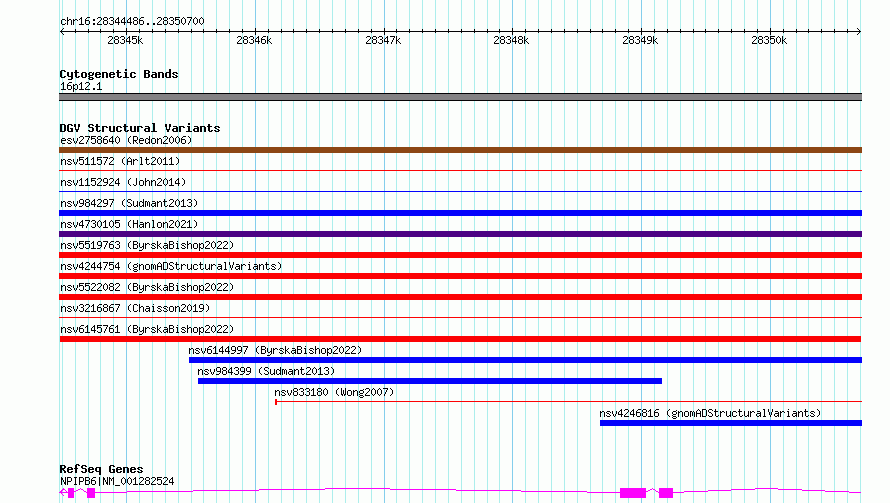
Task: Click the Cytogenetic Bands track title
Action: click(119, 74)
